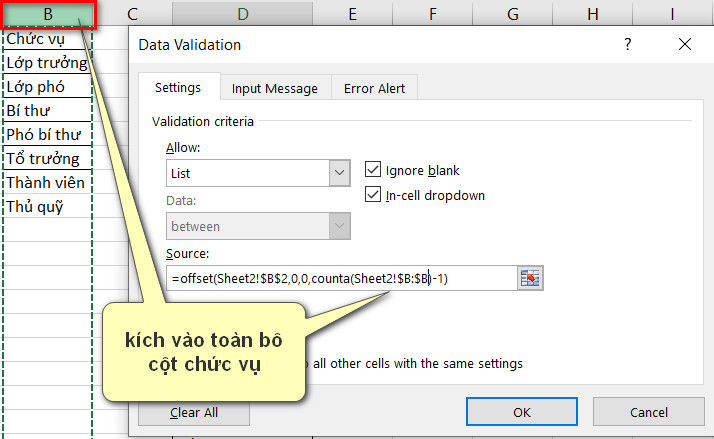Screen dimensions: 714x439
Task: Click into the Source formula input field
Action: click(x=342, y=278)
